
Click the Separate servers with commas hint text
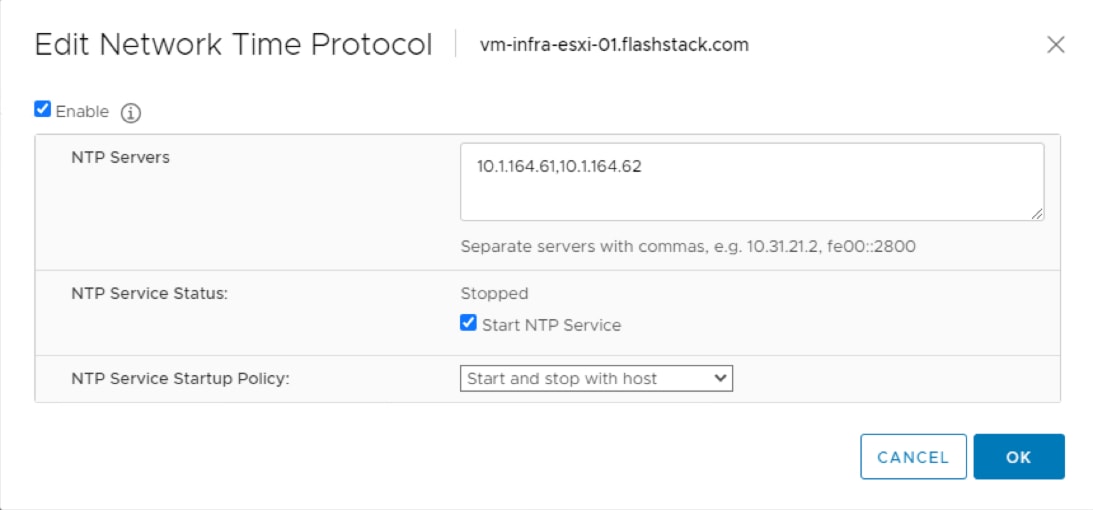point(687,247)
